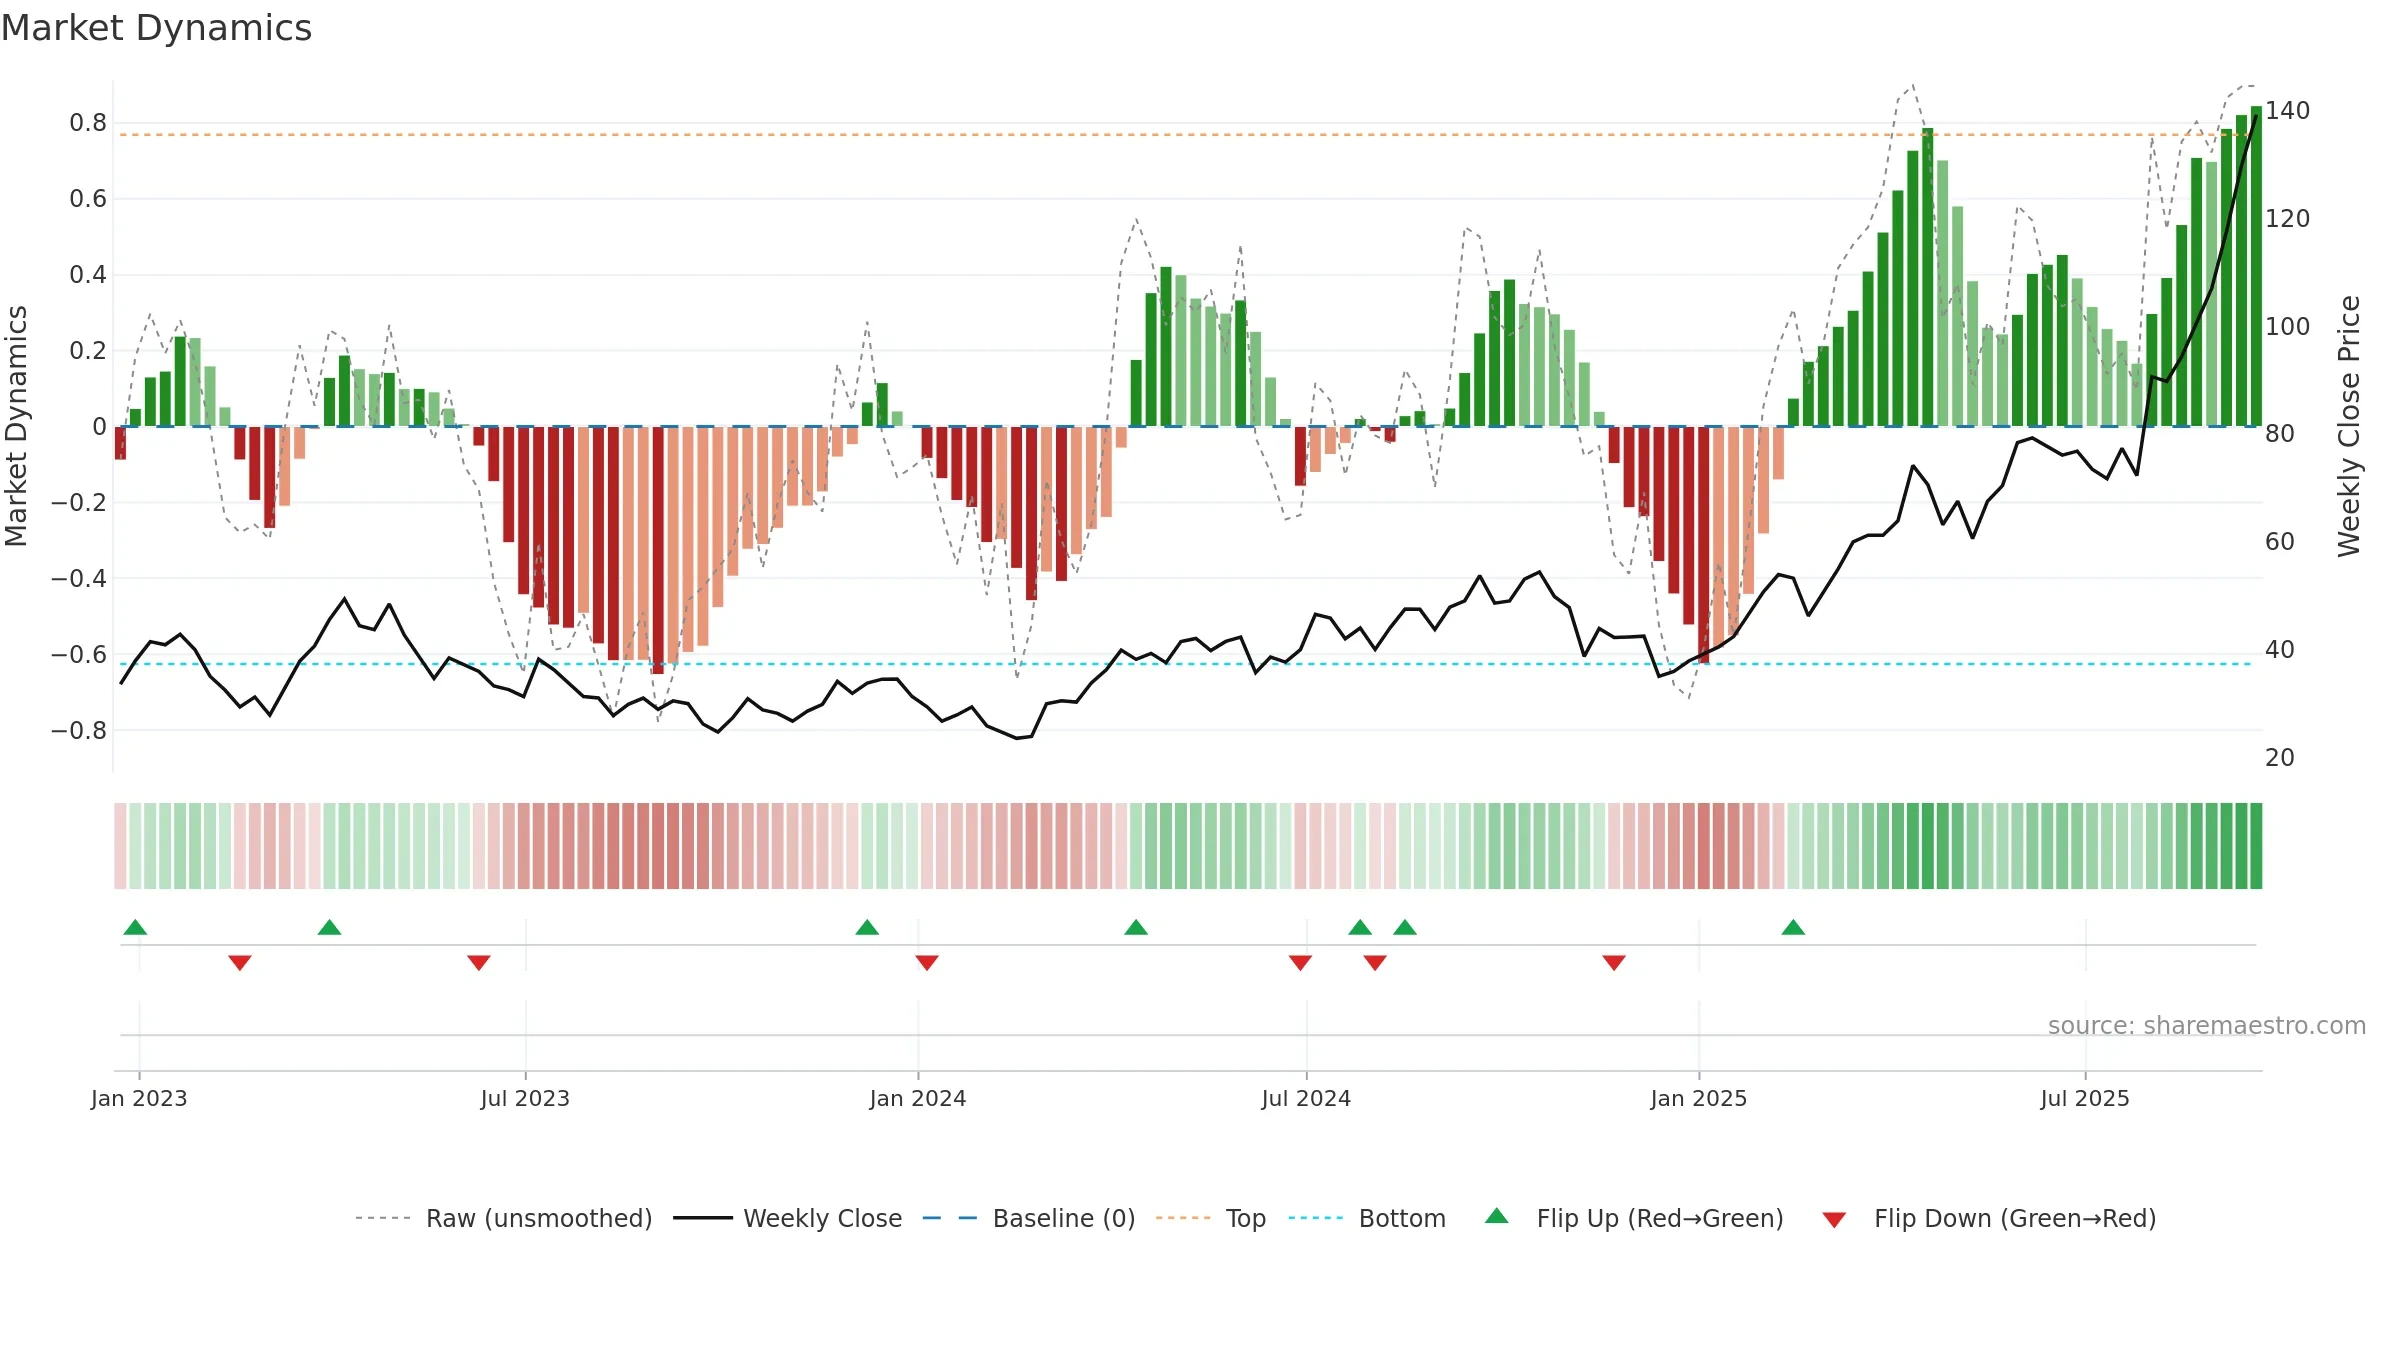The height and width of the screenshot is (1350, 2400).
Task: Toggle the 'Weekly Close' legend entry
Action: 788,1218
